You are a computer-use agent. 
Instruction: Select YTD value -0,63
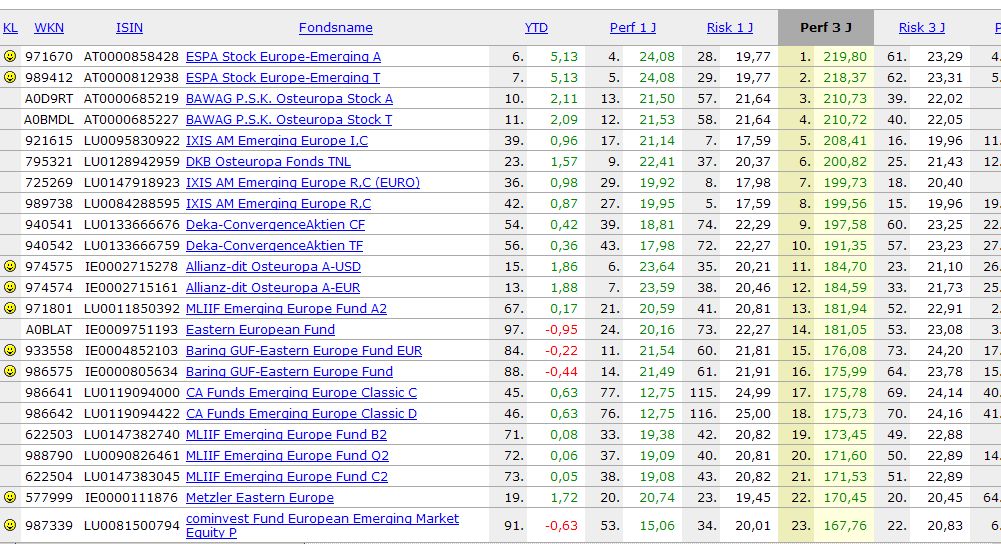coord(562,526)
